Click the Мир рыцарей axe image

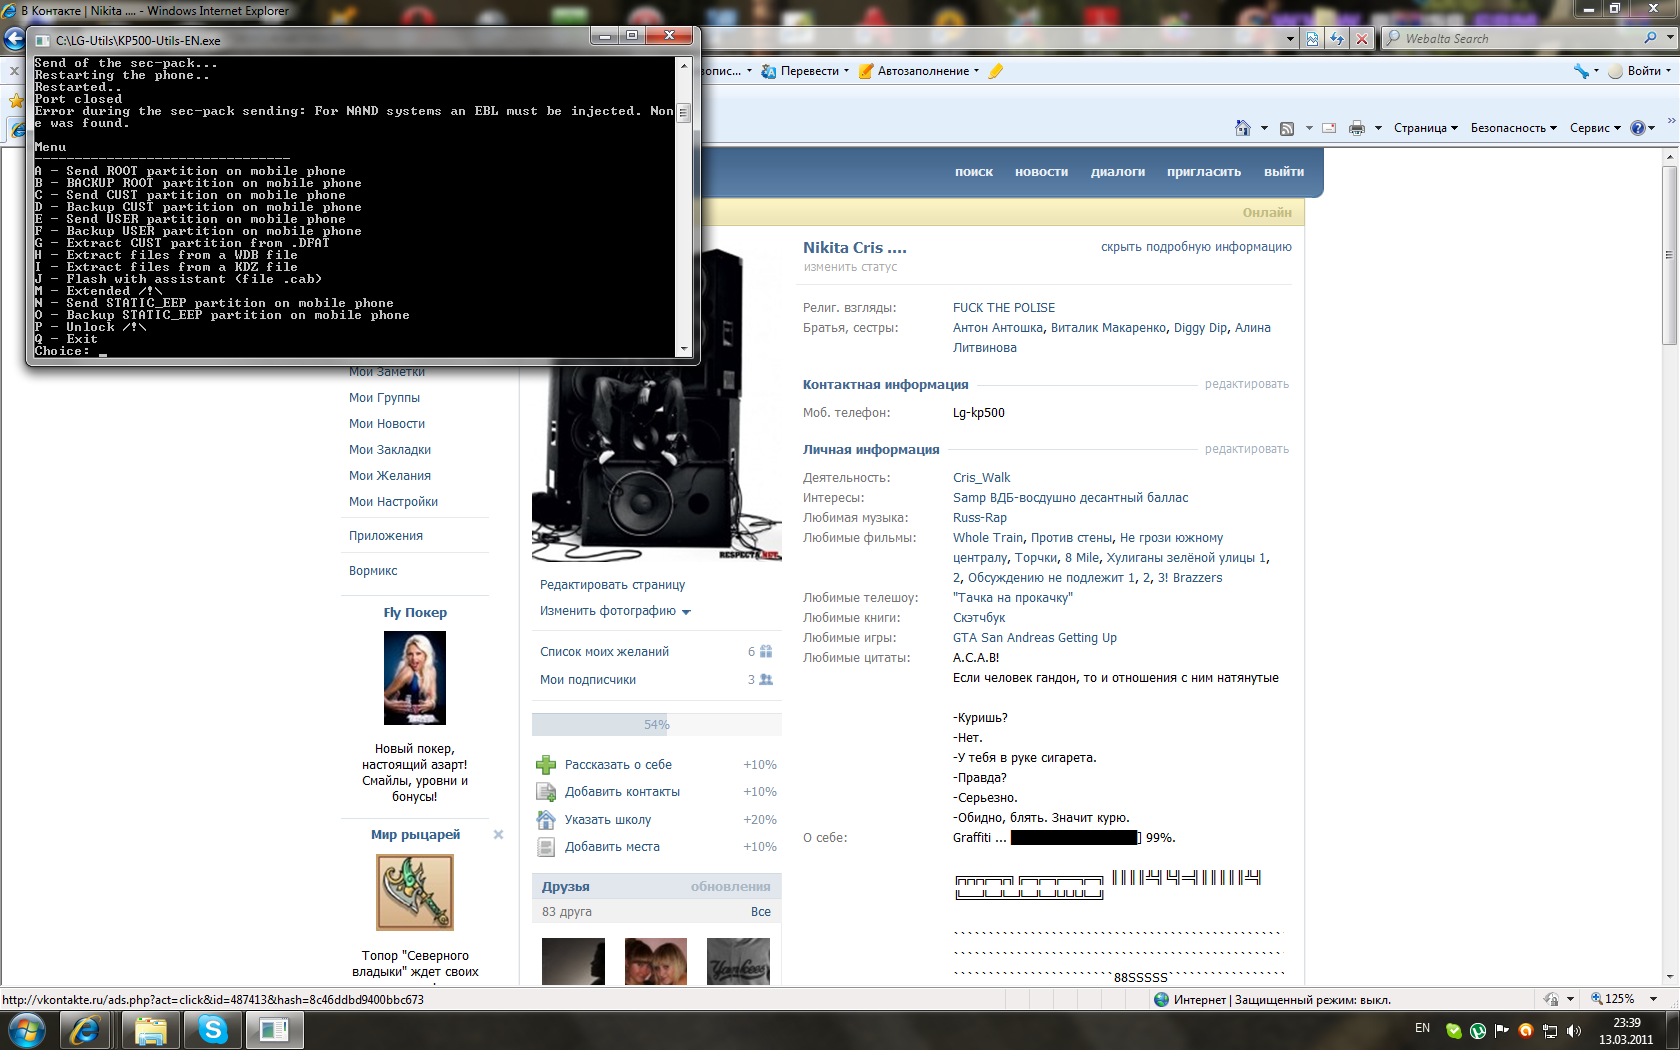point(415,893)
